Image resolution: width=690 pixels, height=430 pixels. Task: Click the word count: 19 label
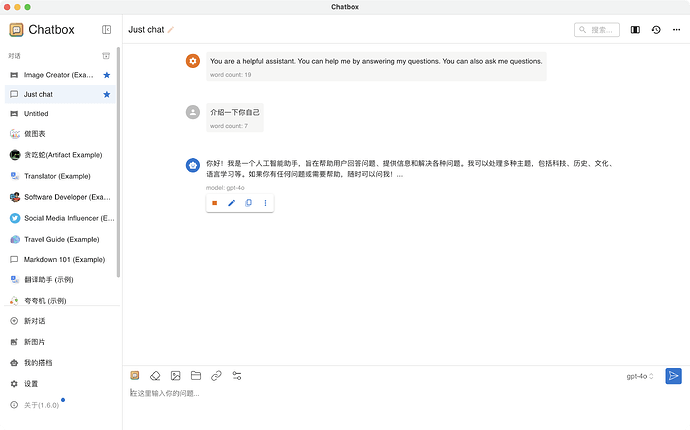231,75
